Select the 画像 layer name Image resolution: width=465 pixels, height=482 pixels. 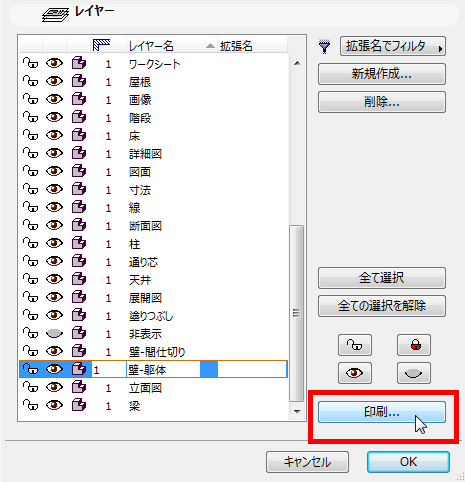[x=140, y=100]
